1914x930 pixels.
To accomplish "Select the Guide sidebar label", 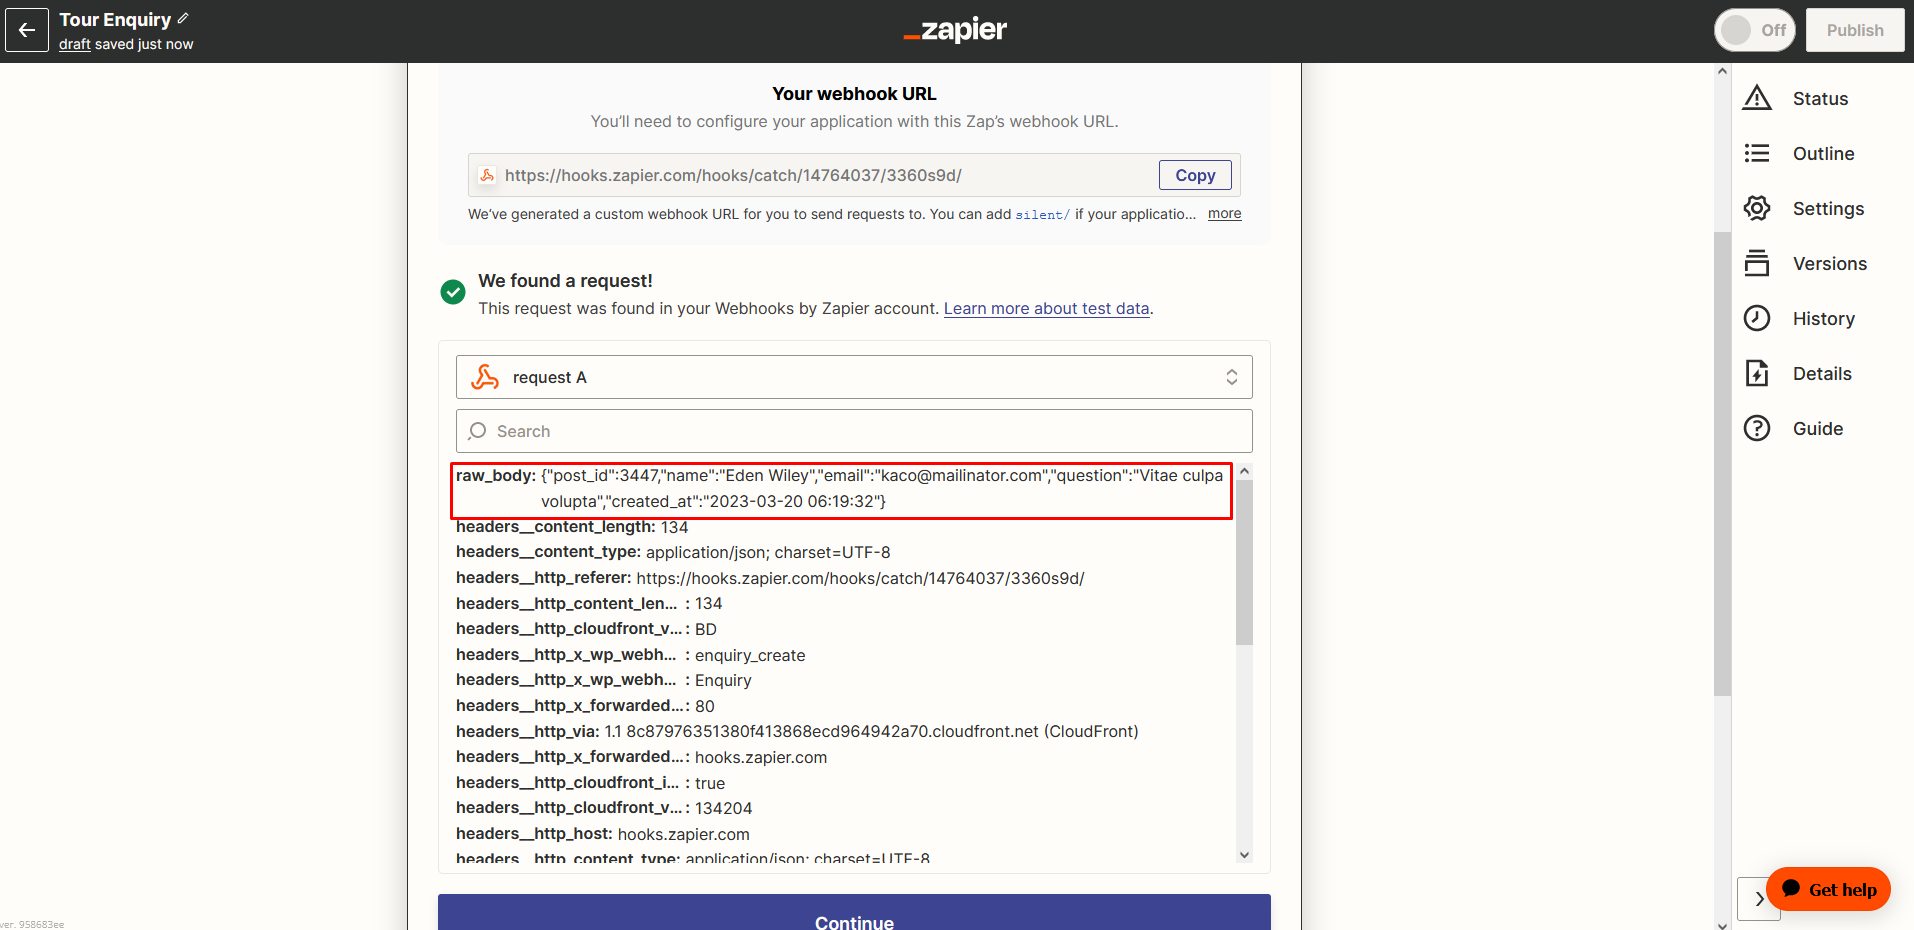I will point(1818,428).
